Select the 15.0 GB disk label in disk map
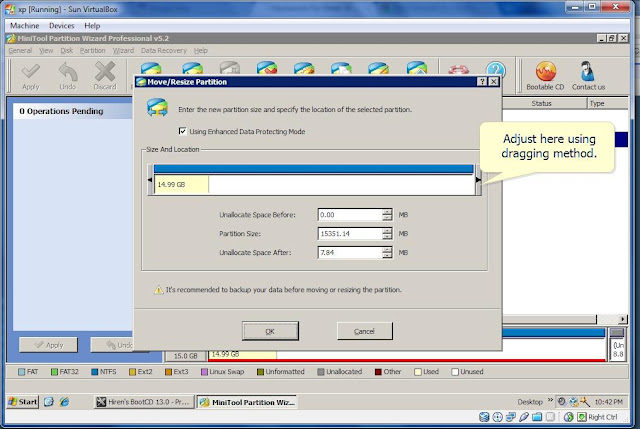 pyautogui.click(x=186, y=356)
